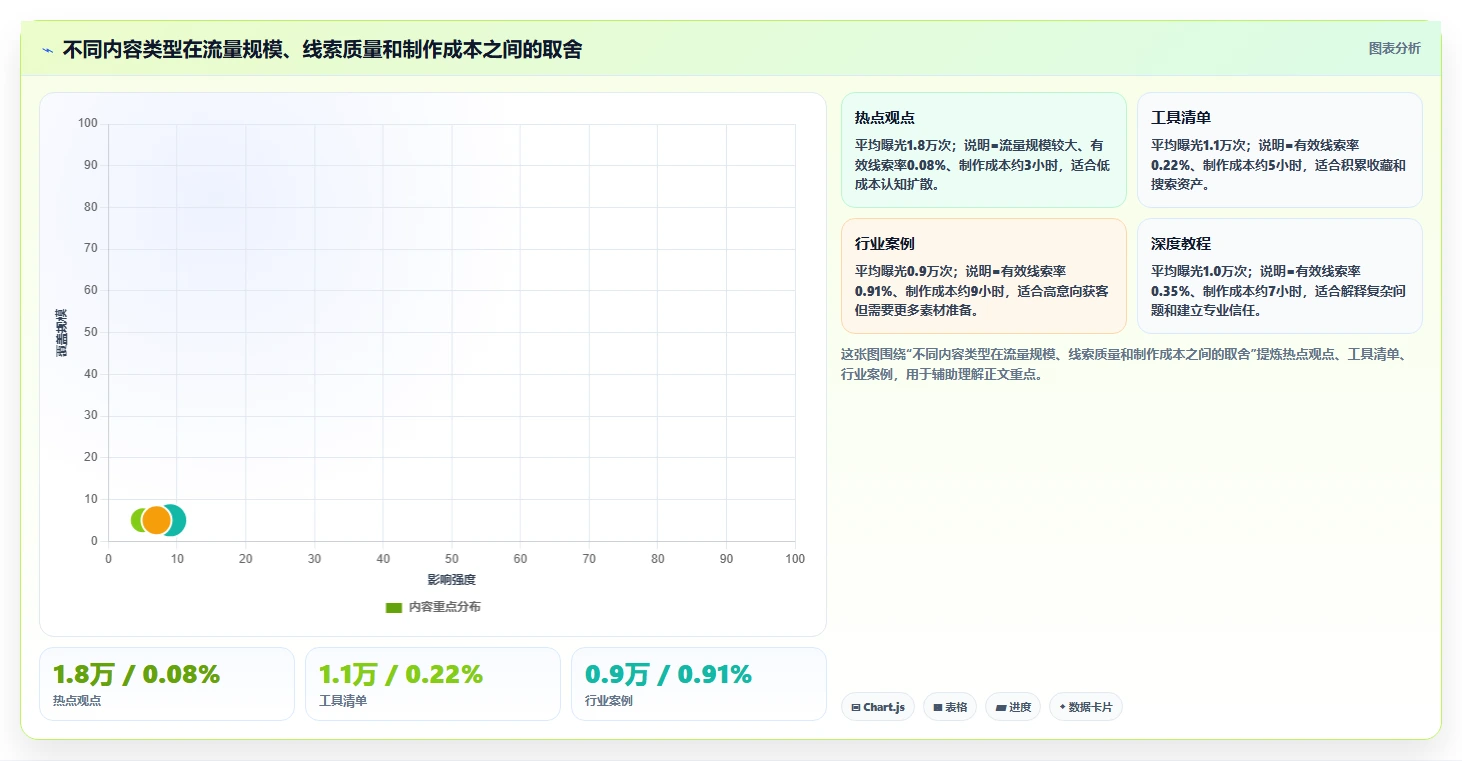Image resolution: width=1462 pixels, height=761 pixels.
Task: Click the lightning icon beside the page title
Action: click(47, 50)
